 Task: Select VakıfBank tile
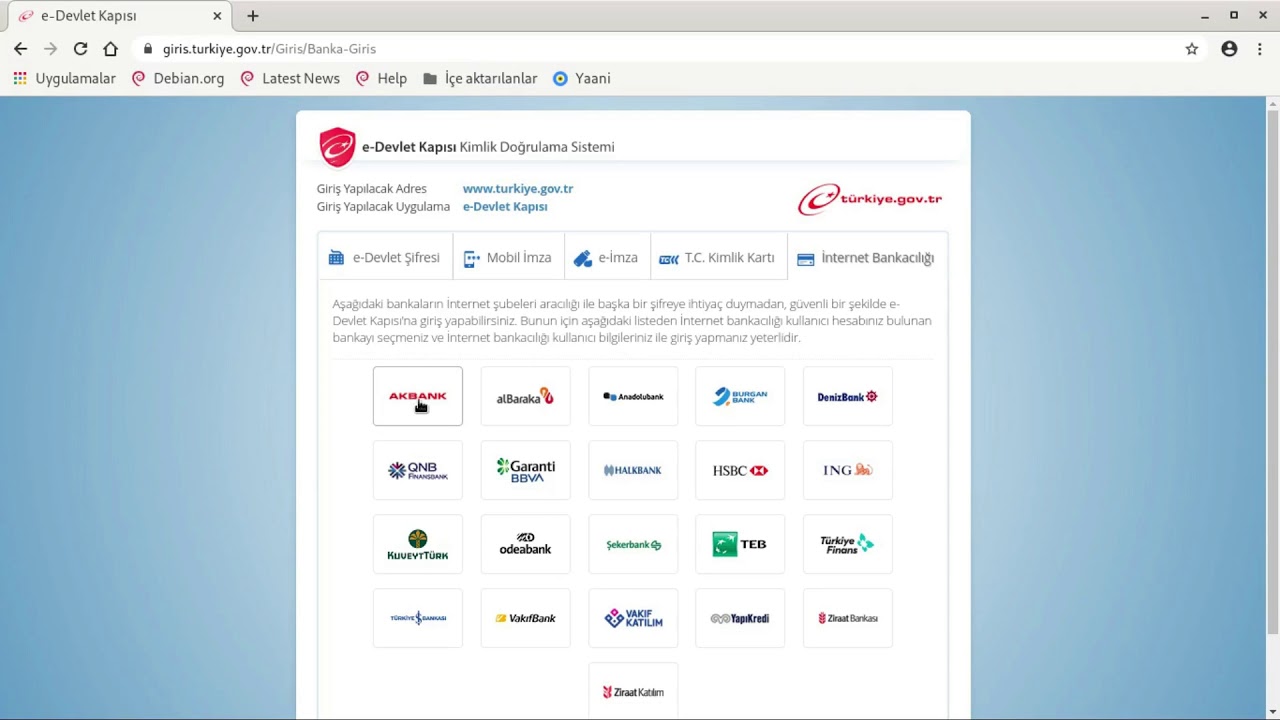525,618
